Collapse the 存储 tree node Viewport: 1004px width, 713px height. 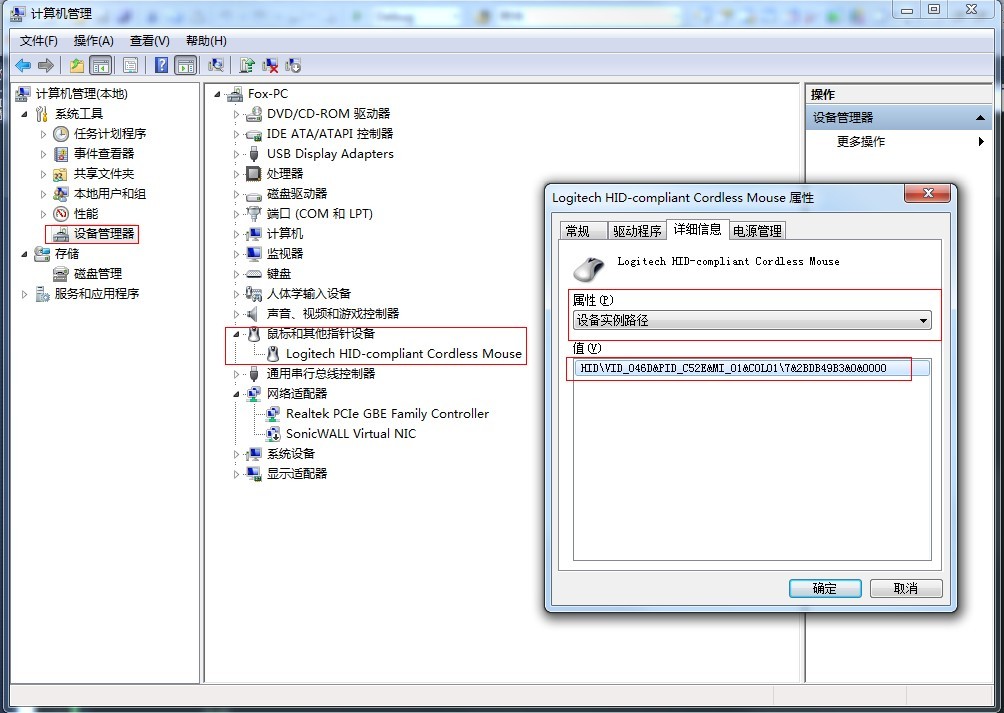[x=24, y=254]
